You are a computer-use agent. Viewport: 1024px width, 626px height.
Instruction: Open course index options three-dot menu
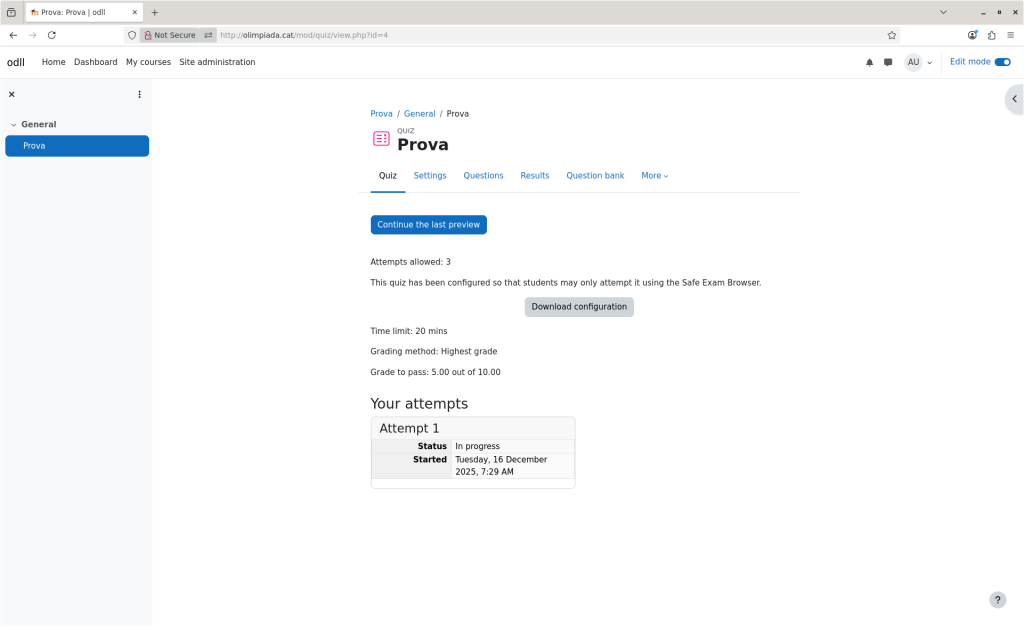click(x=139, y=94)
